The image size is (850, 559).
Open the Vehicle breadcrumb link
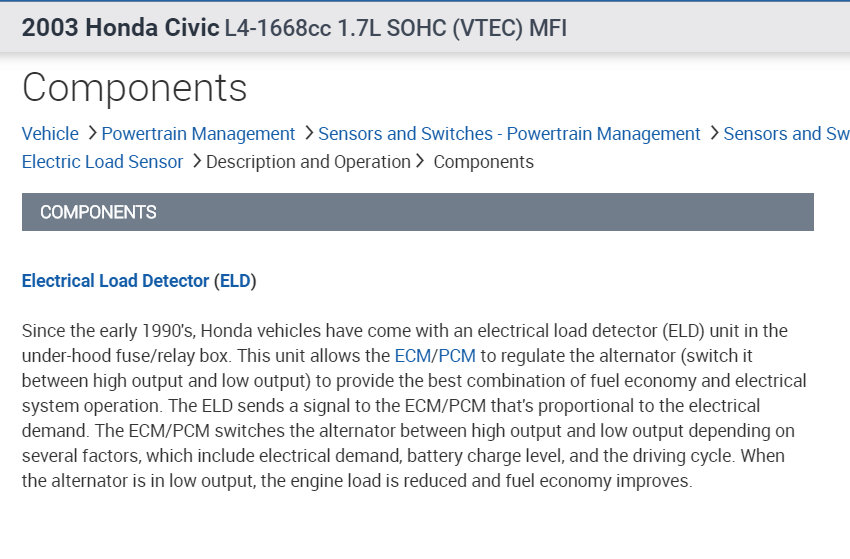[50, 134]
